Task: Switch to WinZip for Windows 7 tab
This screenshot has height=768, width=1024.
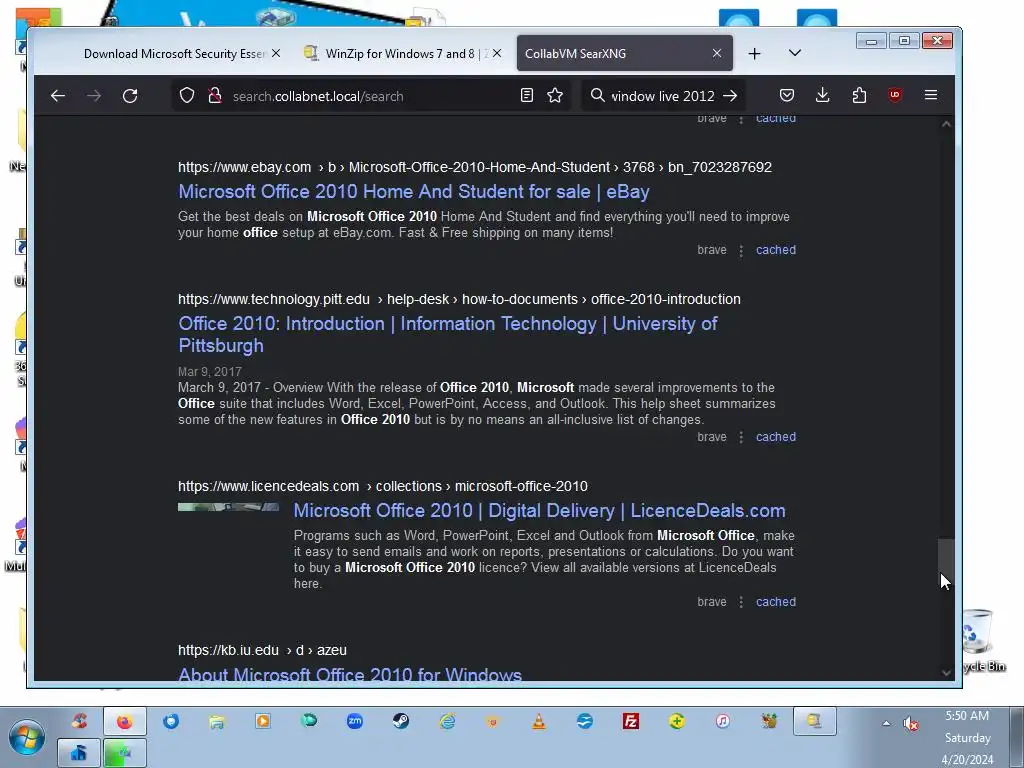Action: pos(398,54)
